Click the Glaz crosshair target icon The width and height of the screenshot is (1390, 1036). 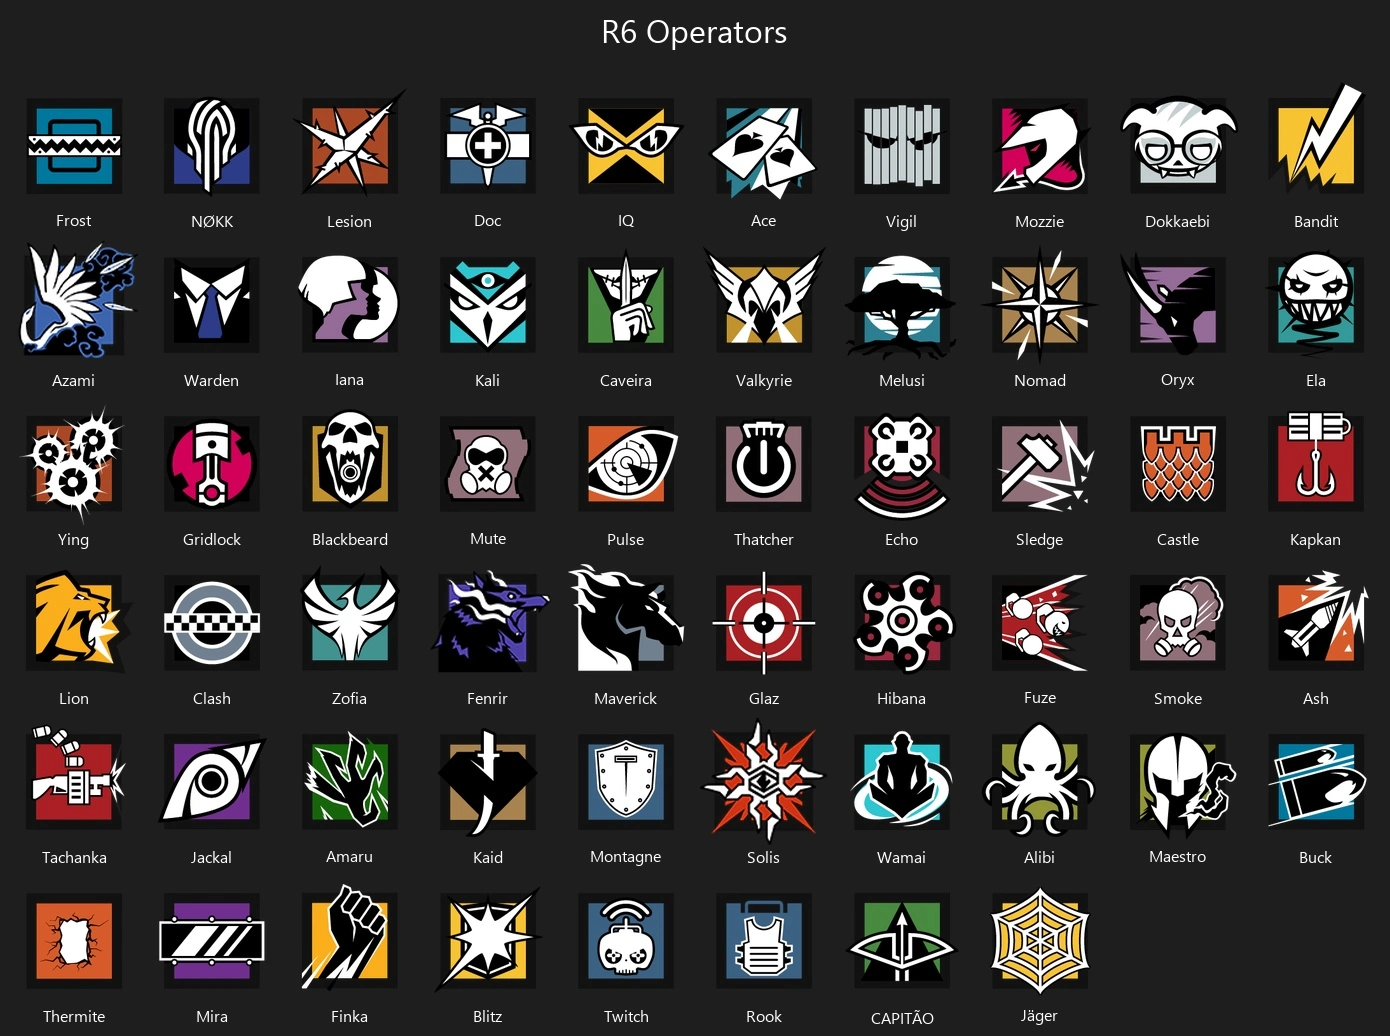tap(764, 623)
